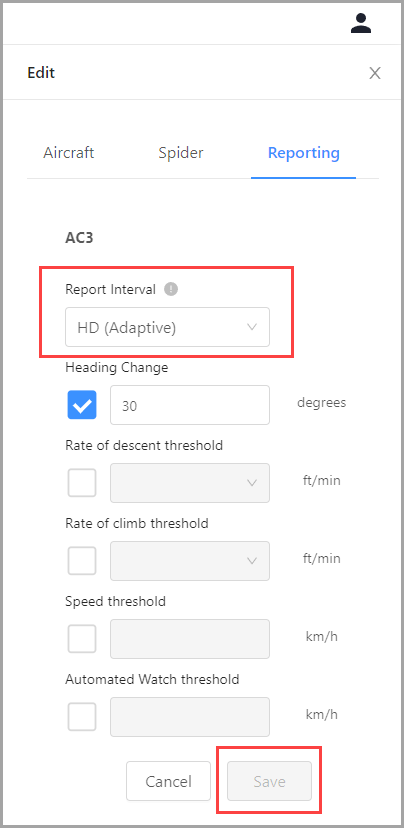Image resolution: width=404 pixels, height=828 pixels.
Task: Switch to the Spider tab
Action: pos(181,153)
